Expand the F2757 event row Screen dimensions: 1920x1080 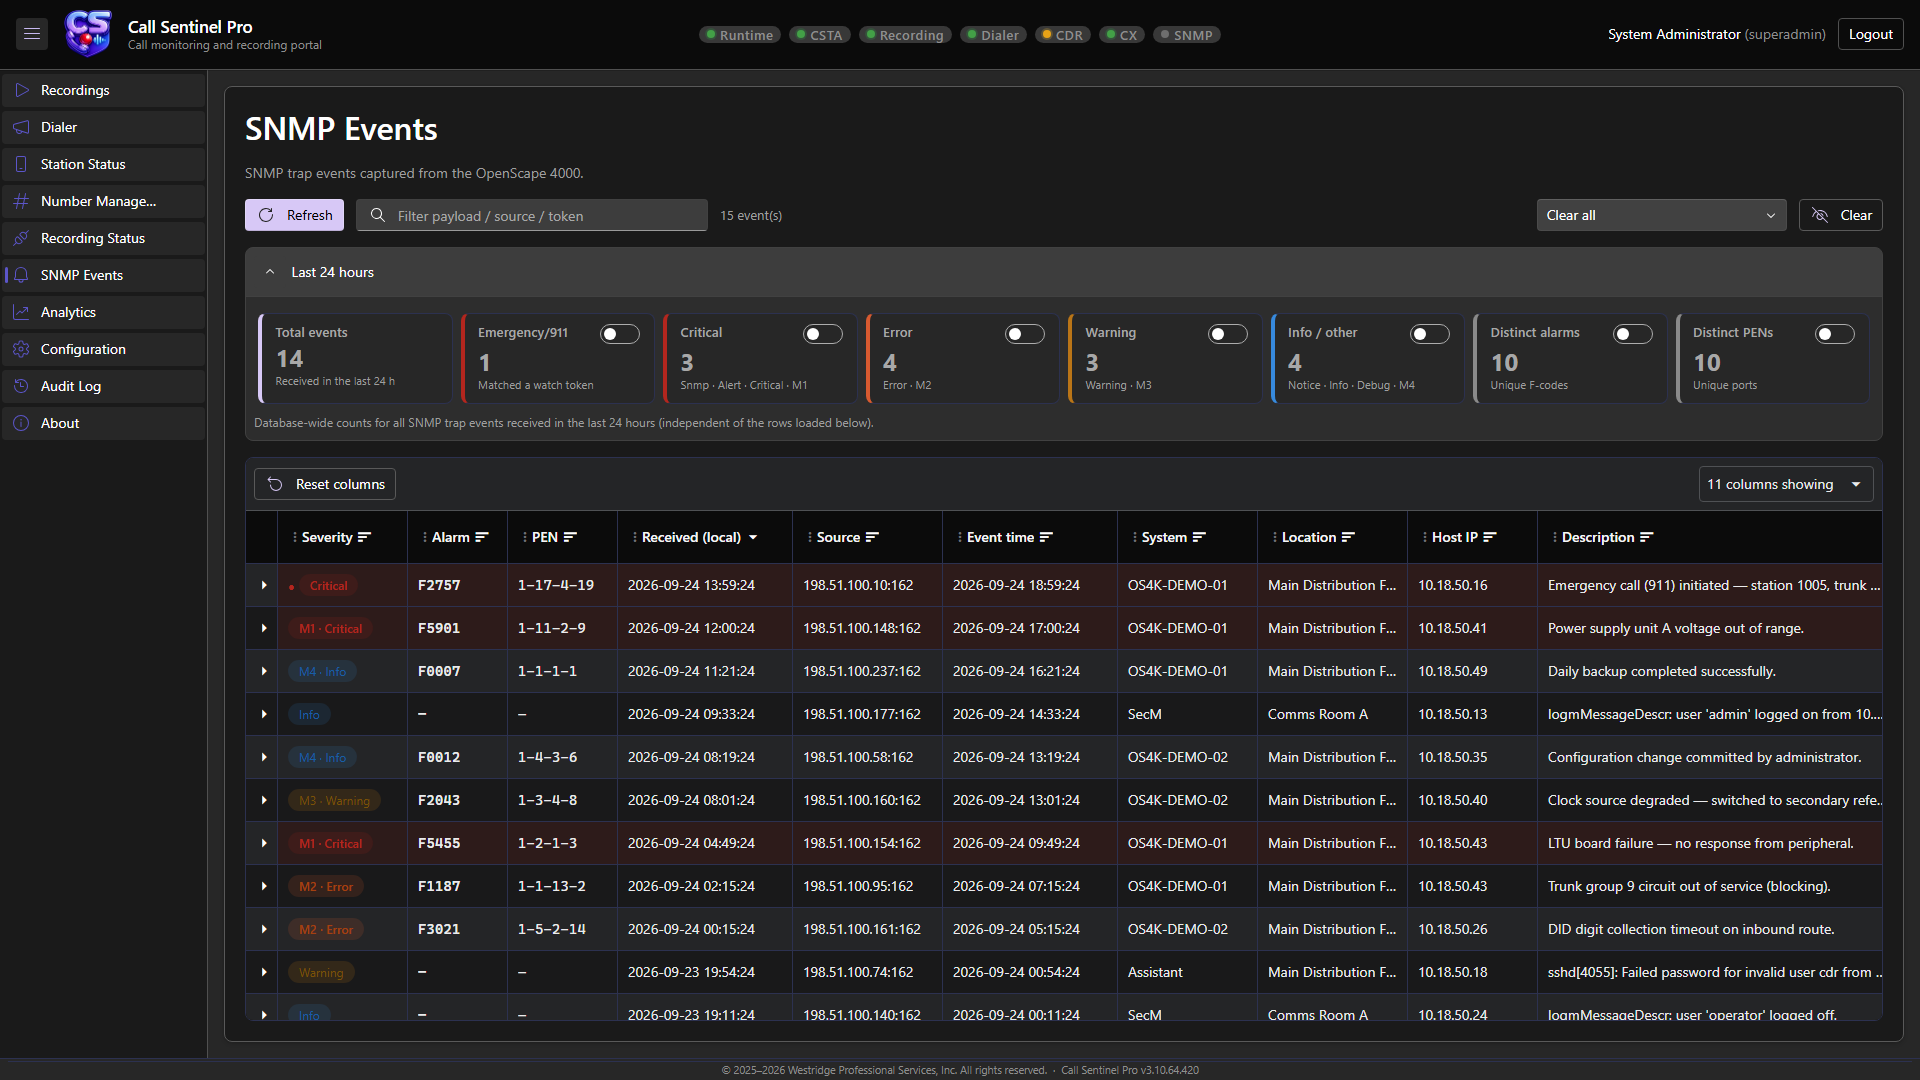264,585
